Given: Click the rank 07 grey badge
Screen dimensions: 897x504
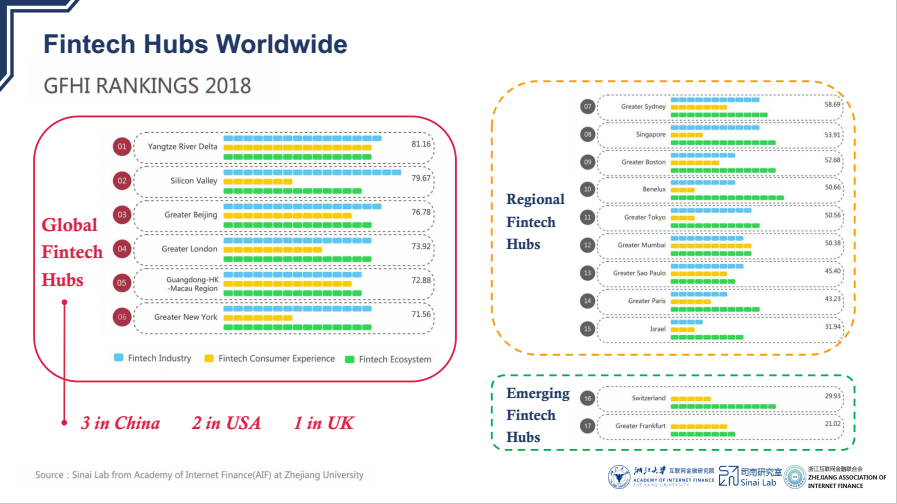Looking at the screenshot, I should point(588,106).
